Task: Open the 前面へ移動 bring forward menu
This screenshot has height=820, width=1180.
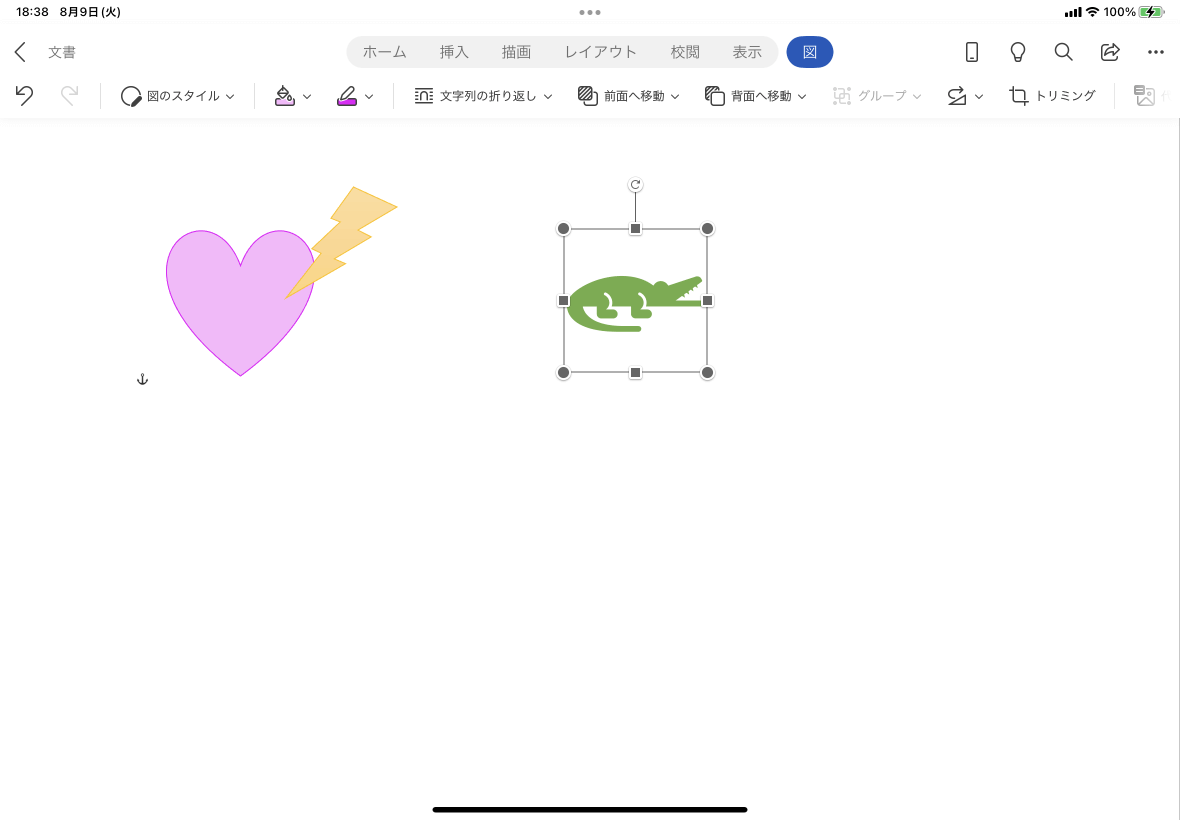Action: pyautogui.click(x=628, y=96)
